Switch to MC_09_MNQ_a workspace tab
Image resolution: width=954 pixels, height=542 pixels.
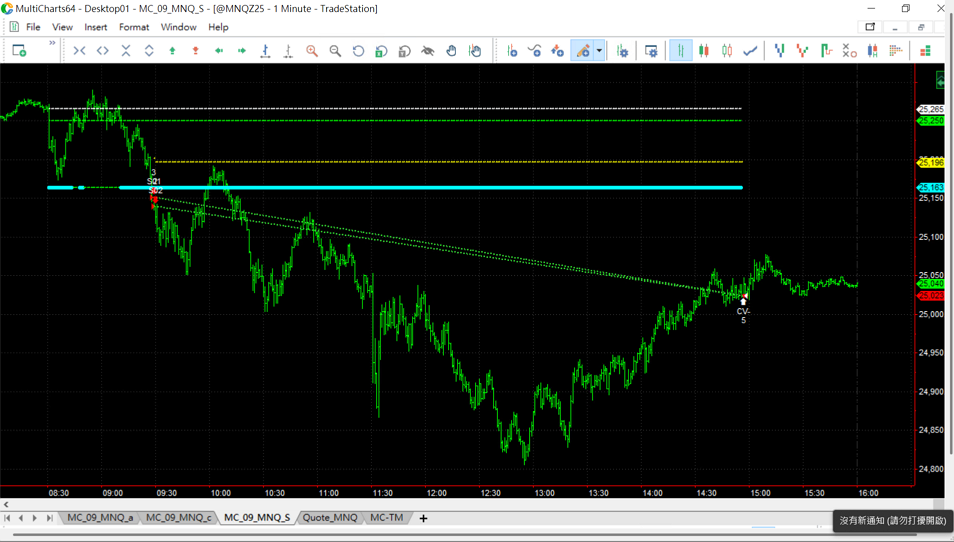click(100, 518)
